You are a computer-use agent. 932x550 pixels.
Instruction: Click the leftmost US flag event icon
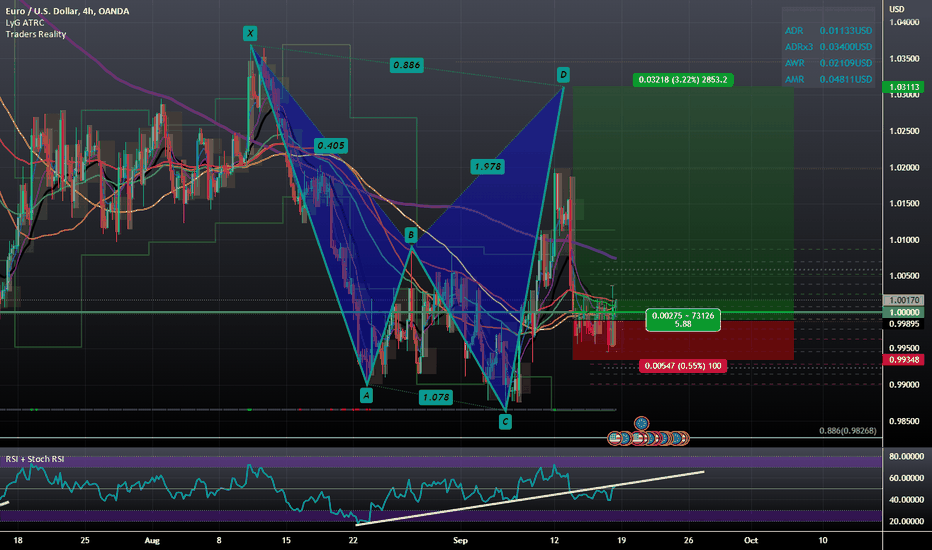click(x=614, y=439)
